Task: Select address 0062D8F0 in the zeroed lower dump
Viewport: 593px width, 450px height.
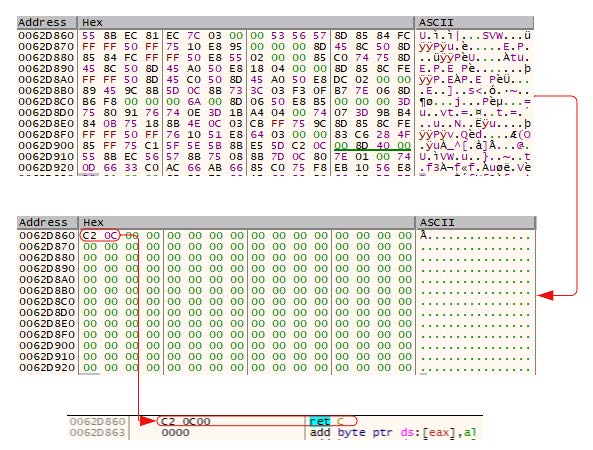Action: [x=47, y=335]
